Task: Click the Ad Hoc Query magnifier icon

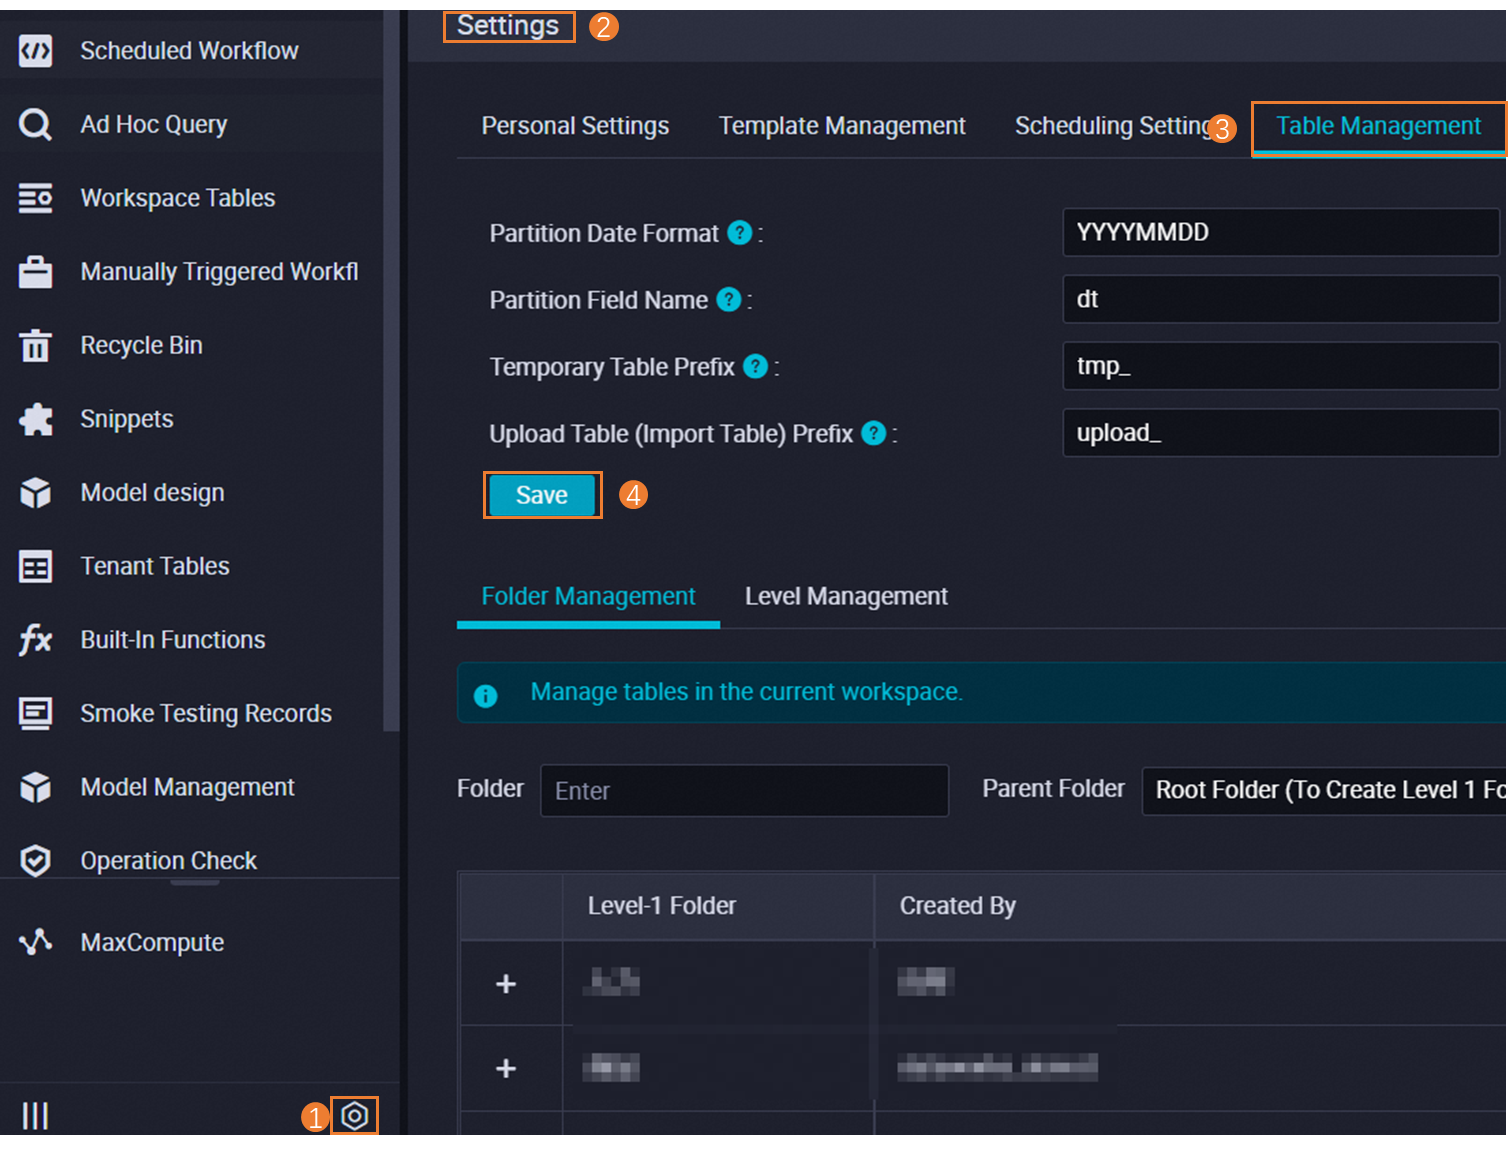Action: click(x=36, y=125)
